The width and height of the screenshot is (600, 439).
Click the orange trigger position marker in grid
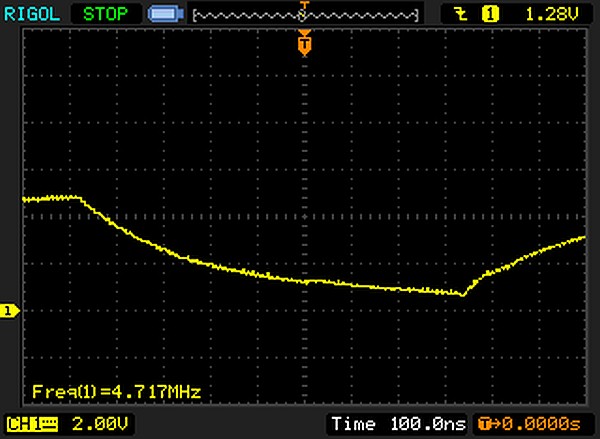tap(304, 44)
